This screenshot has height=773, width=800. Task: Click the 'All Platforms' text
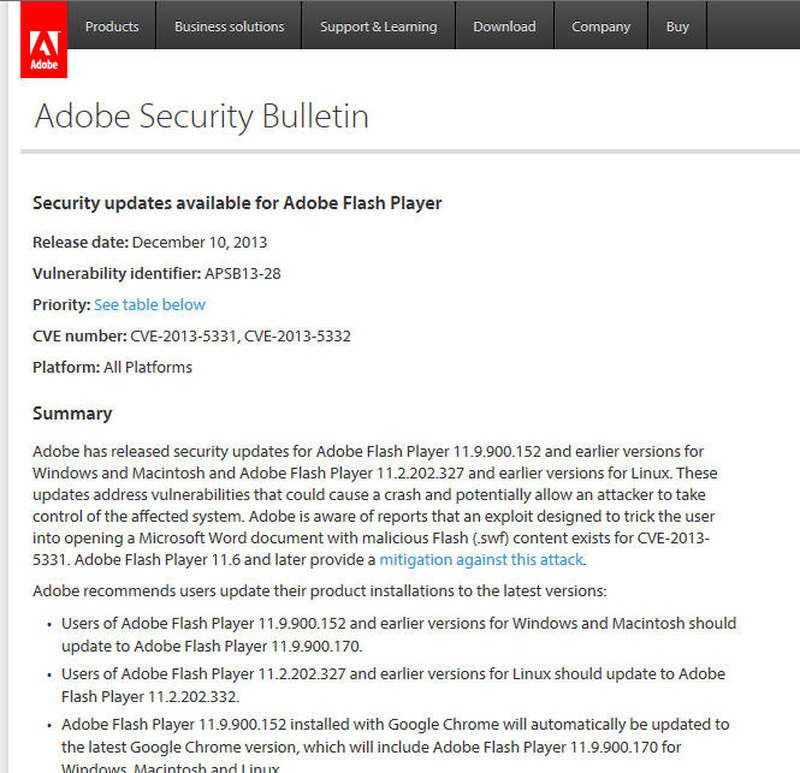pos(147,367)
